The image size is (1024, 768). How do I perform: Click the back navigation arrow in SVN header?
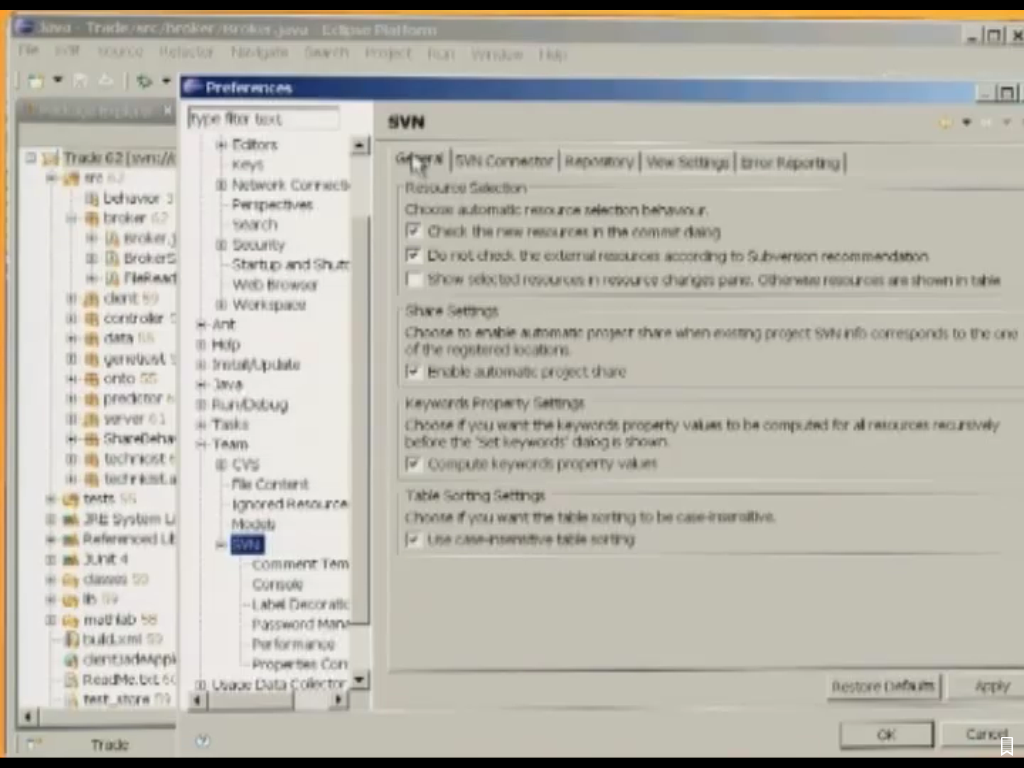click(945, 122)
